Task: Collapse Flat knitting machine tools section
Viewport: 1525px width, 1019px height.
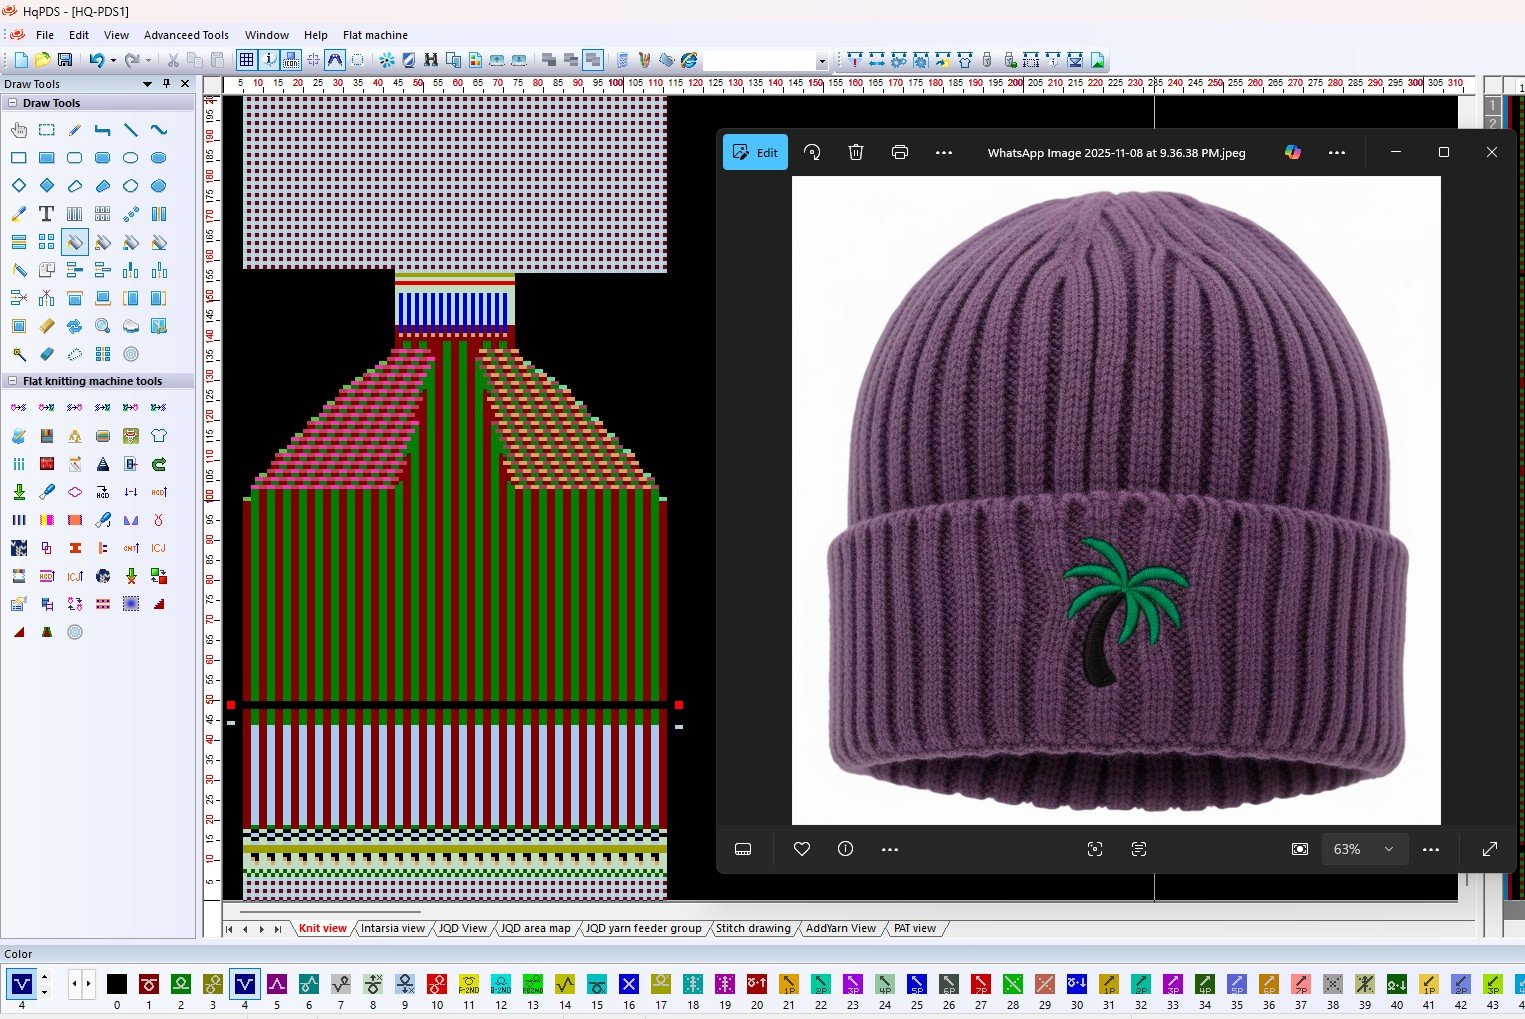Action: 13,381
